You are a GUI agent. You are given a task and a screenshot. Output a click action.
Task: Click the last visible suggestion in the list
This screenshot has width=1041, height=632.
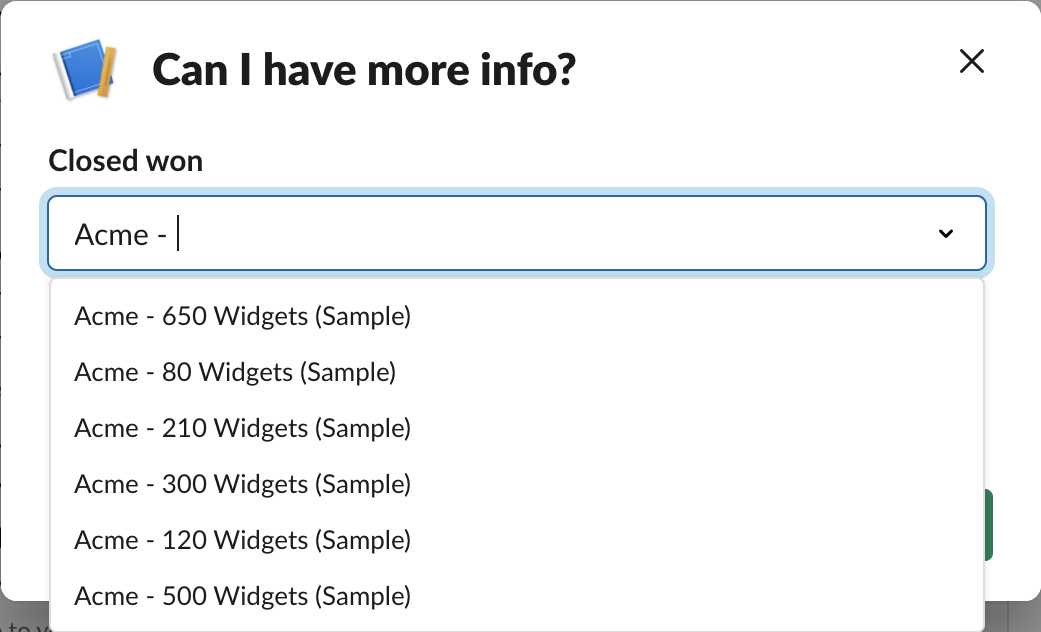[242, 595]
